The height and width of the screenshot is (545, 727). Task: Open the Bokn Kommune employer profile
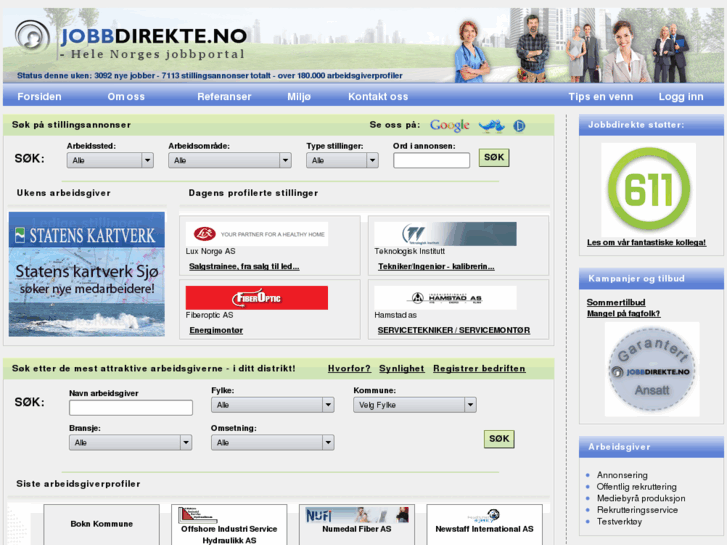[x=102, y=524]
